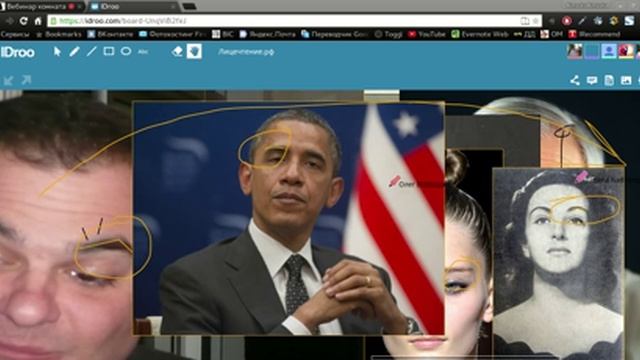The image size is (640, 360).
Task: Select the Abc text tool
Action: [x=143, y=52]
